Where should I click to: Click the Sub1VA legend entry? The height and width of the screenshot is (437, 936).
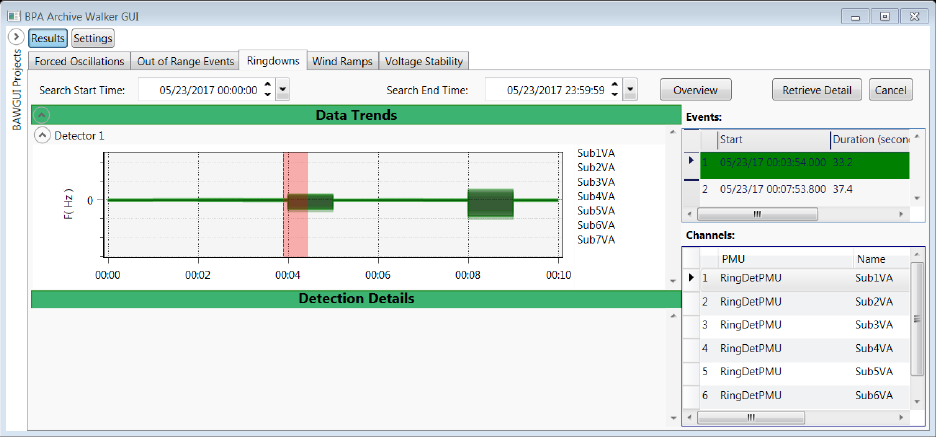click(596, 152)
